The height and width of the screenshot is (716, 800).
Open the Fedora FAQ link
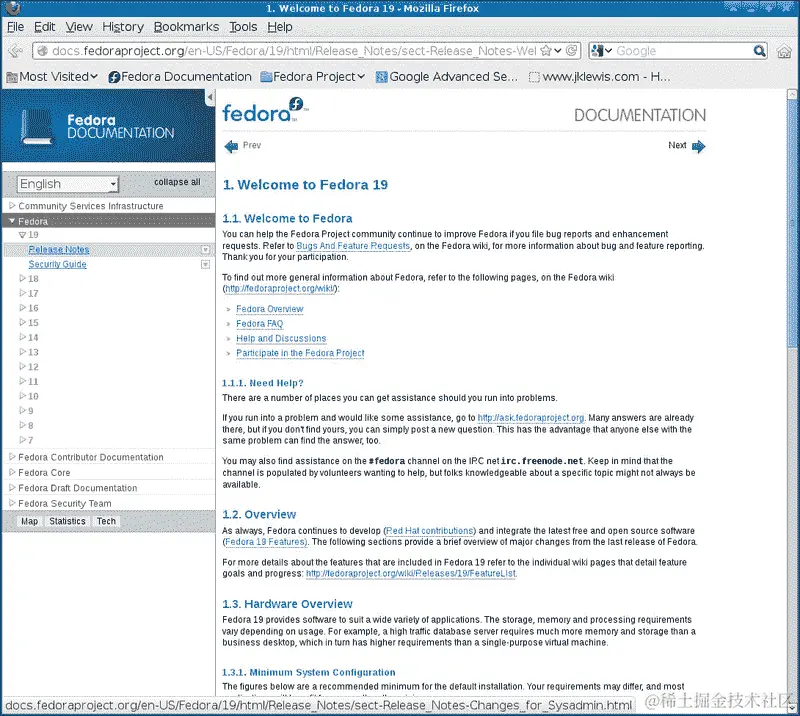[259, 324]
